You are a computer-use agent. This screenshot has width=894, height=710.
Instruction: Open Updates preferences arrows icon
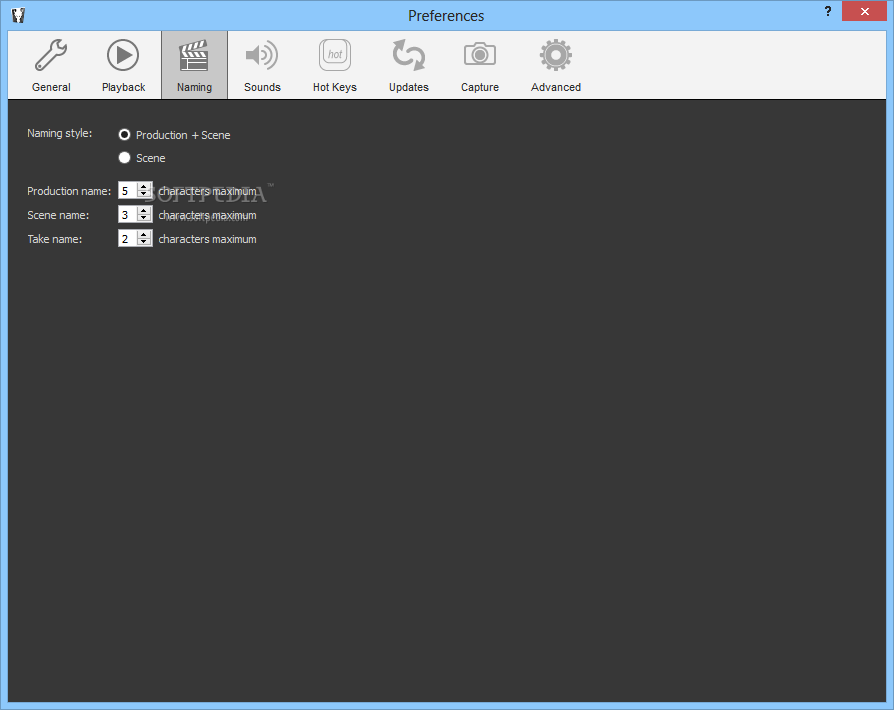(x=408, y=55)
